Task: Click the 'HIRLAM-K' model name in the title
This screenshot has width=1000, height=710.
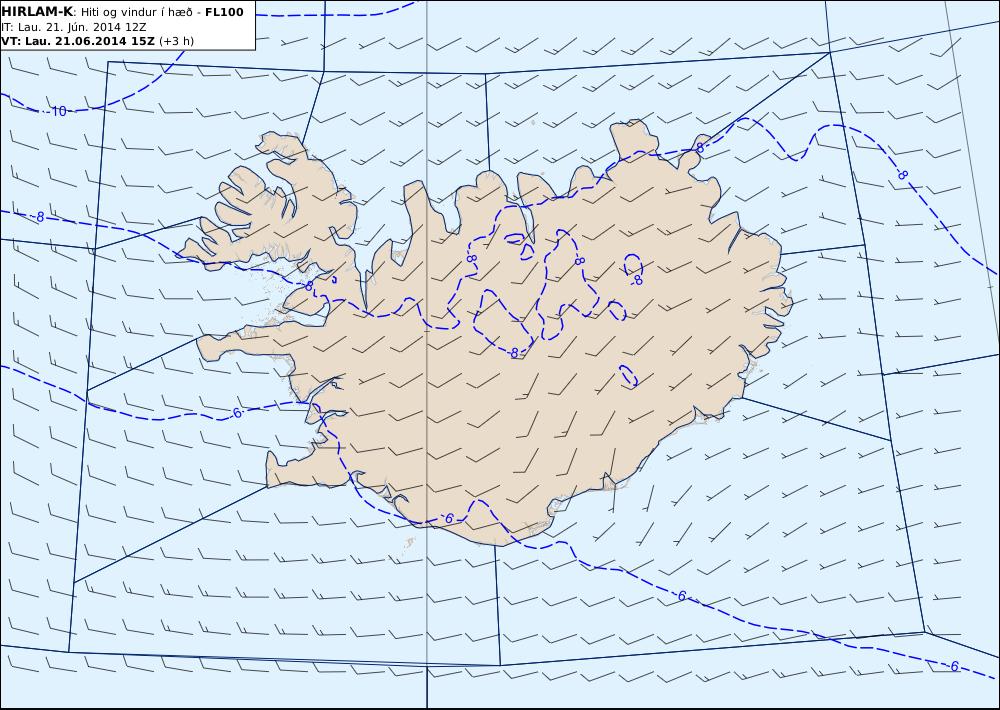Action: click(x=37, y=12)
